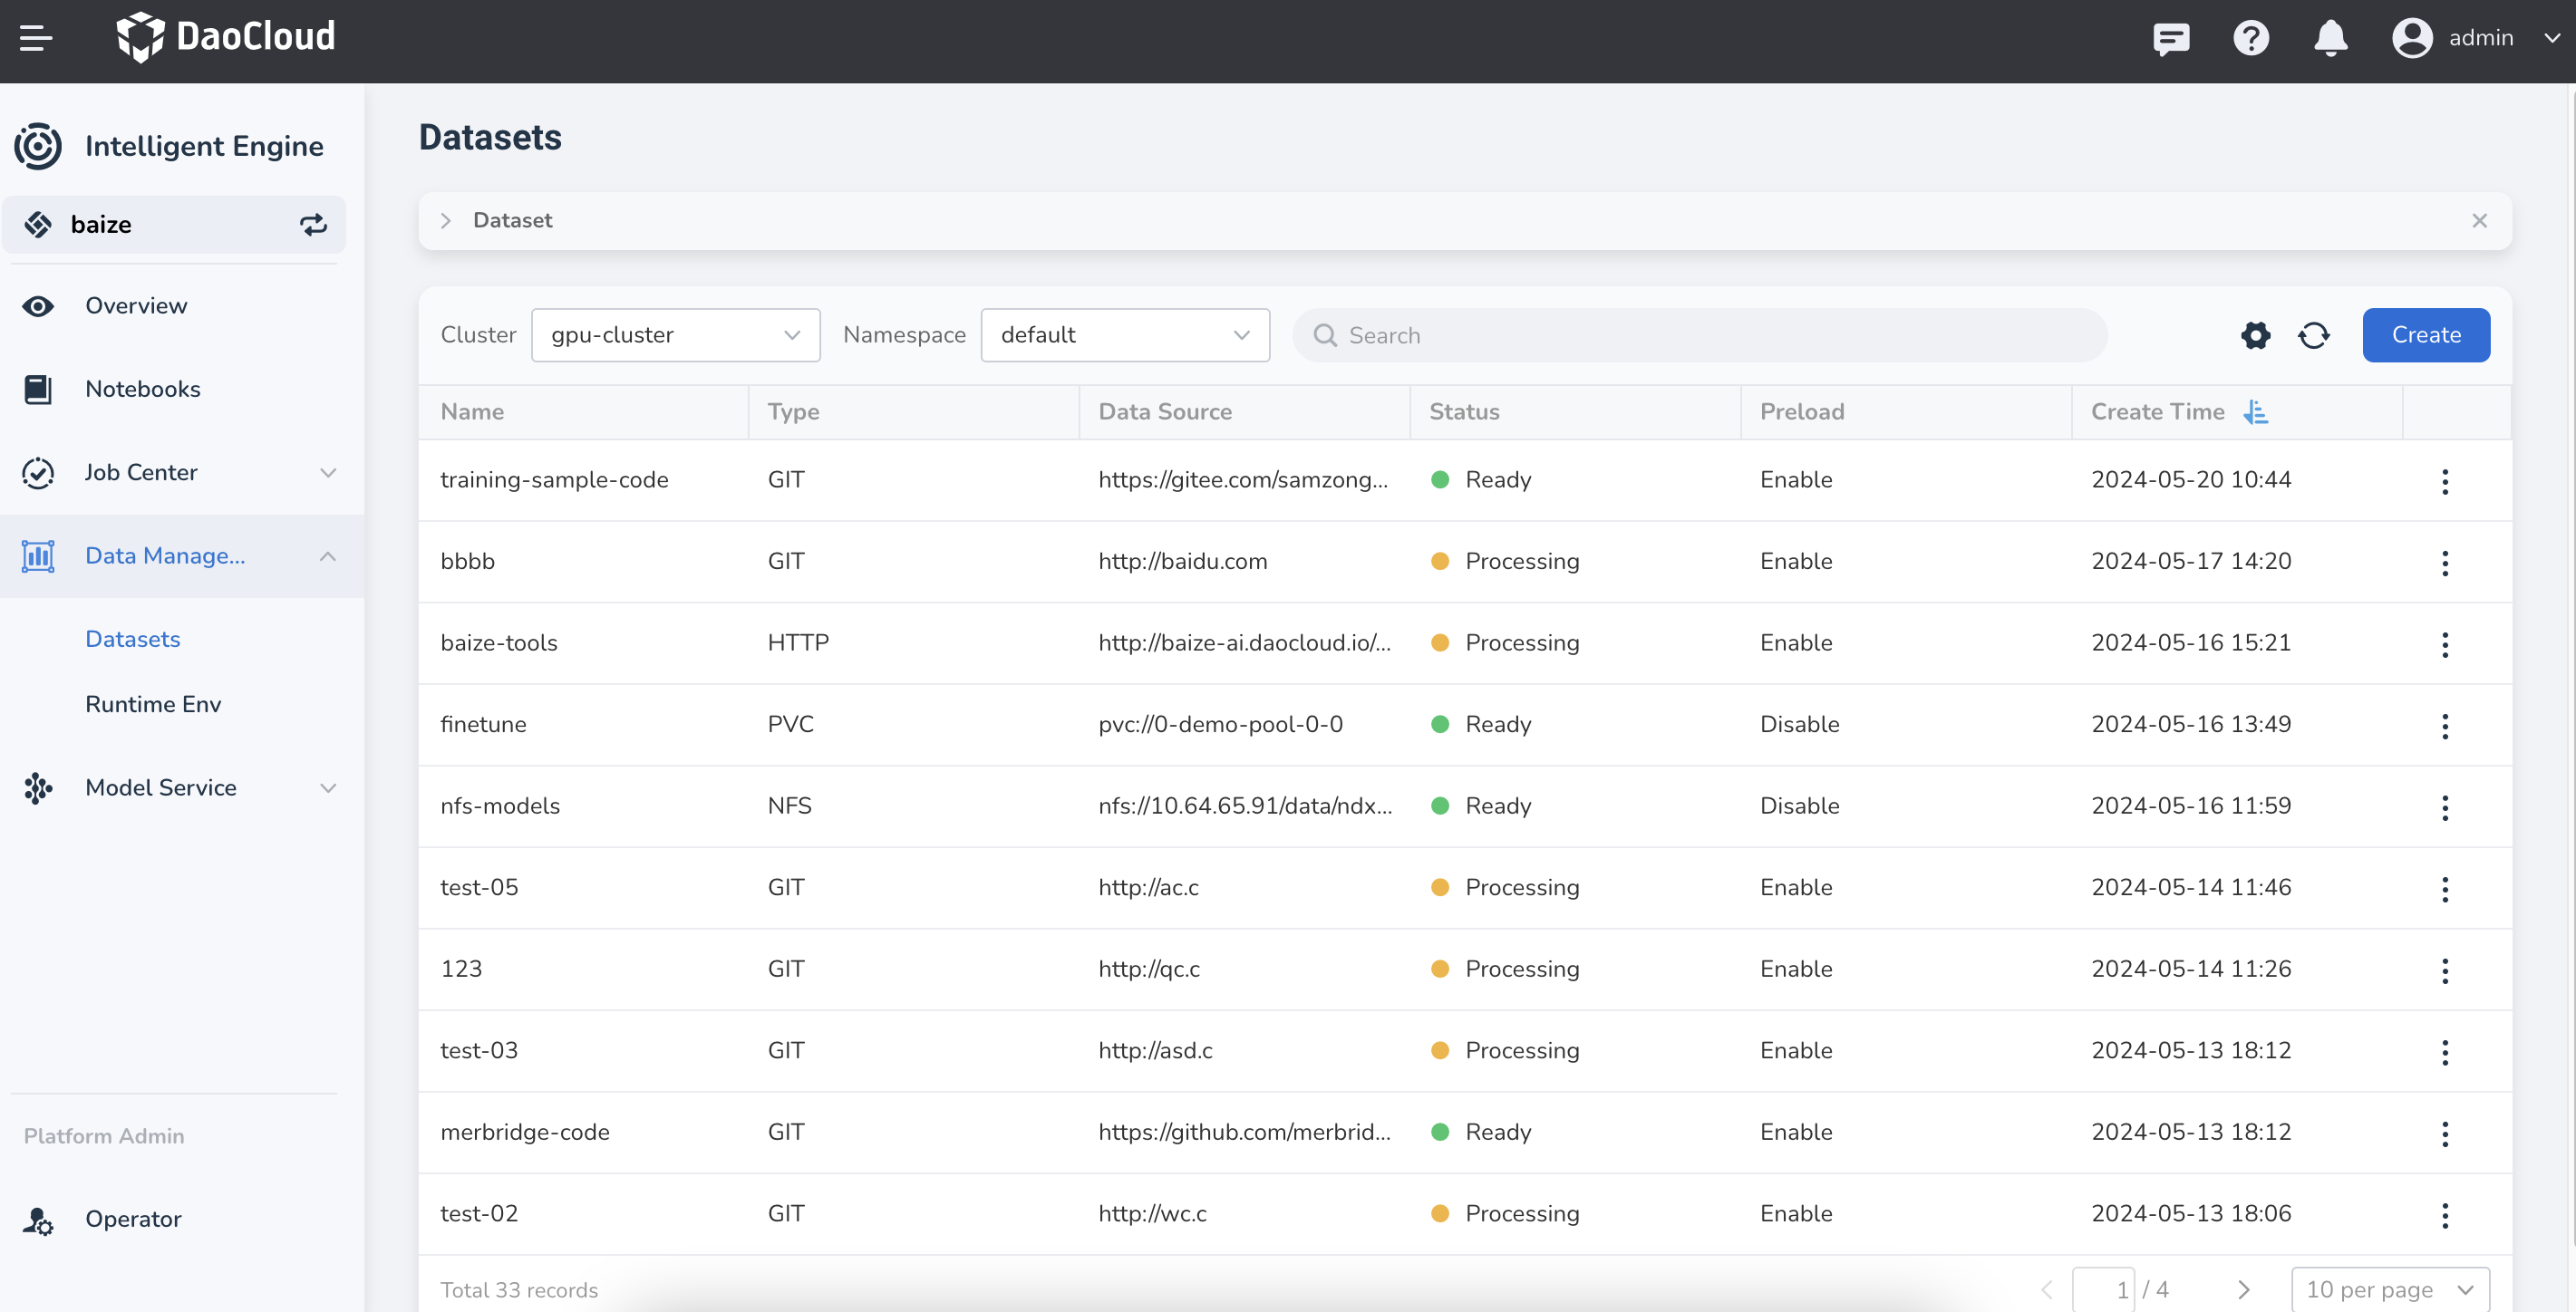This screenshot has height=1312, width=2576.
Task: Go to Runtime Env menu item
Action: [x=153, y=704]
